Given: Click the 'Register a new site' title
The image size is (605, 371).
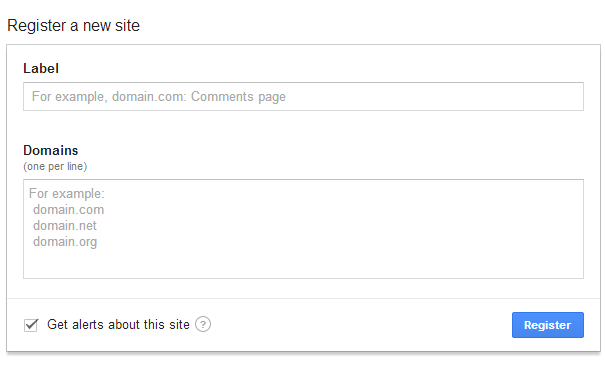Looking at the screenshot, I should pos(73,26).
